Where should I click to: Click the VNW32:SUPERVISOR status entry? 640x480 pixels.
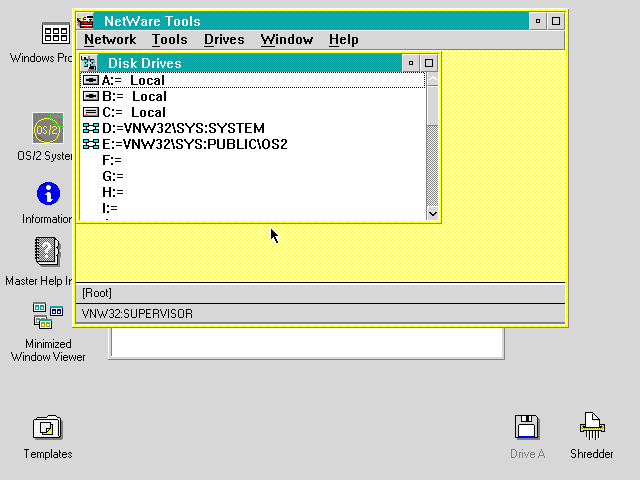click(320, 313)
